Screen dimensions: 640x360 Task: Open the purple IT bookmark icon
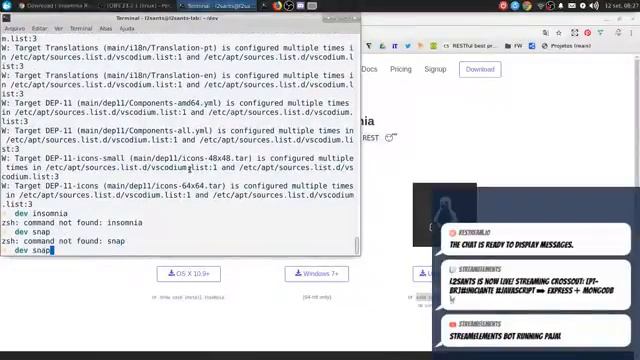[x=395, y=46]
